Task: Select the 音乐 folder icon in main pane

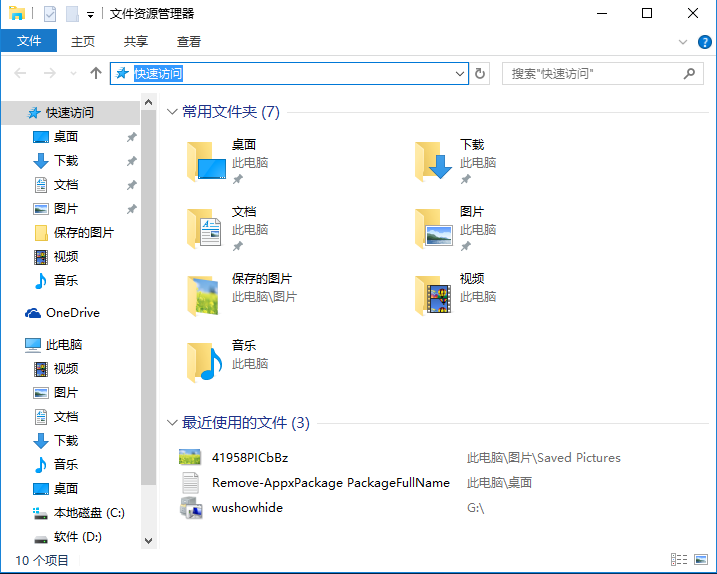Action: point(205,362)
